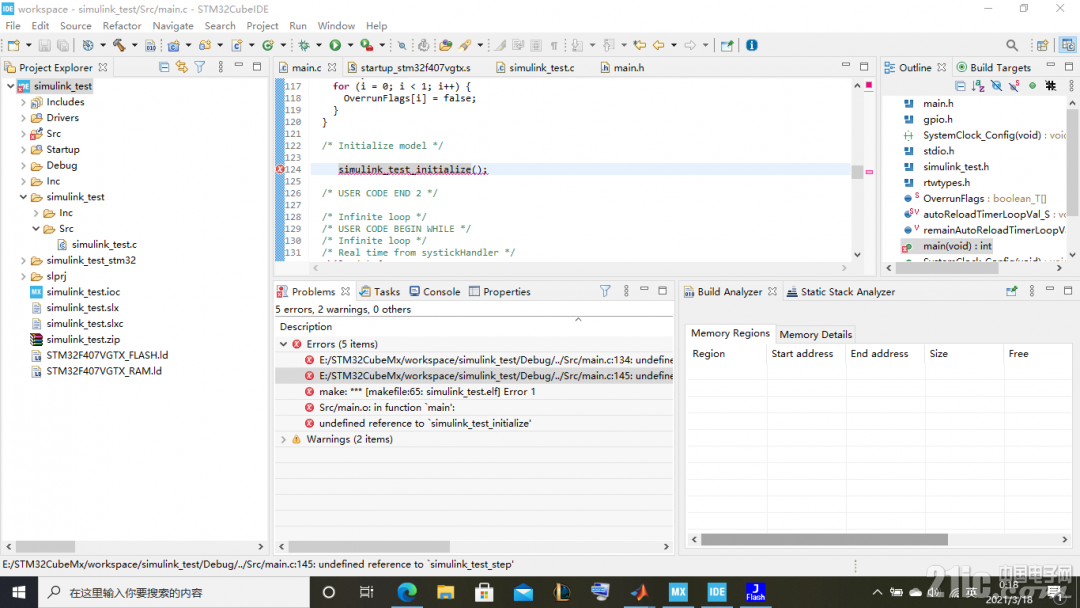This screenshot has height=608, width=1080.
Task: Toggle Link with Editor in Project Explorer
Action: [x=182, y=67]
